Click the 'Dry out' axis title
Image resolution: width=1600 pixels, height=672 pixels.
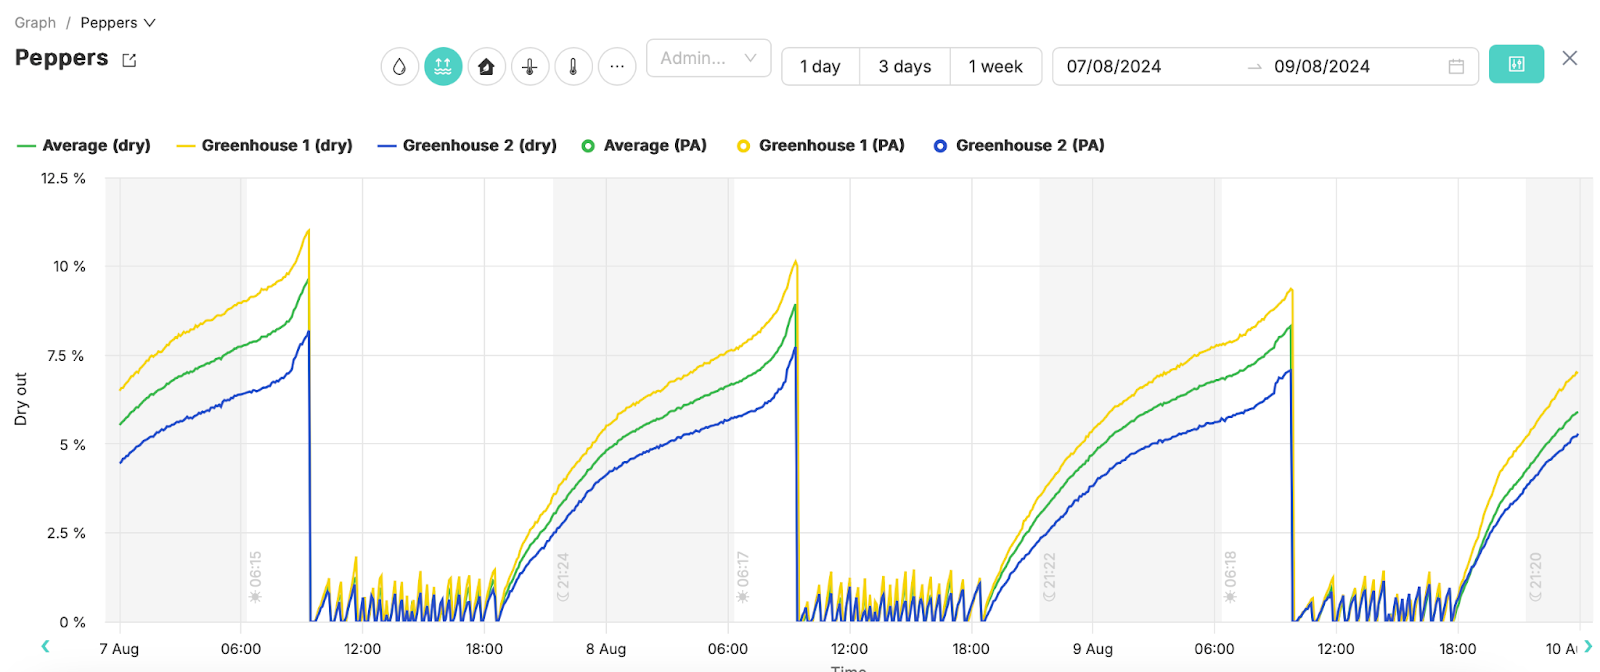pyautogui.click(x=21, y=400)
